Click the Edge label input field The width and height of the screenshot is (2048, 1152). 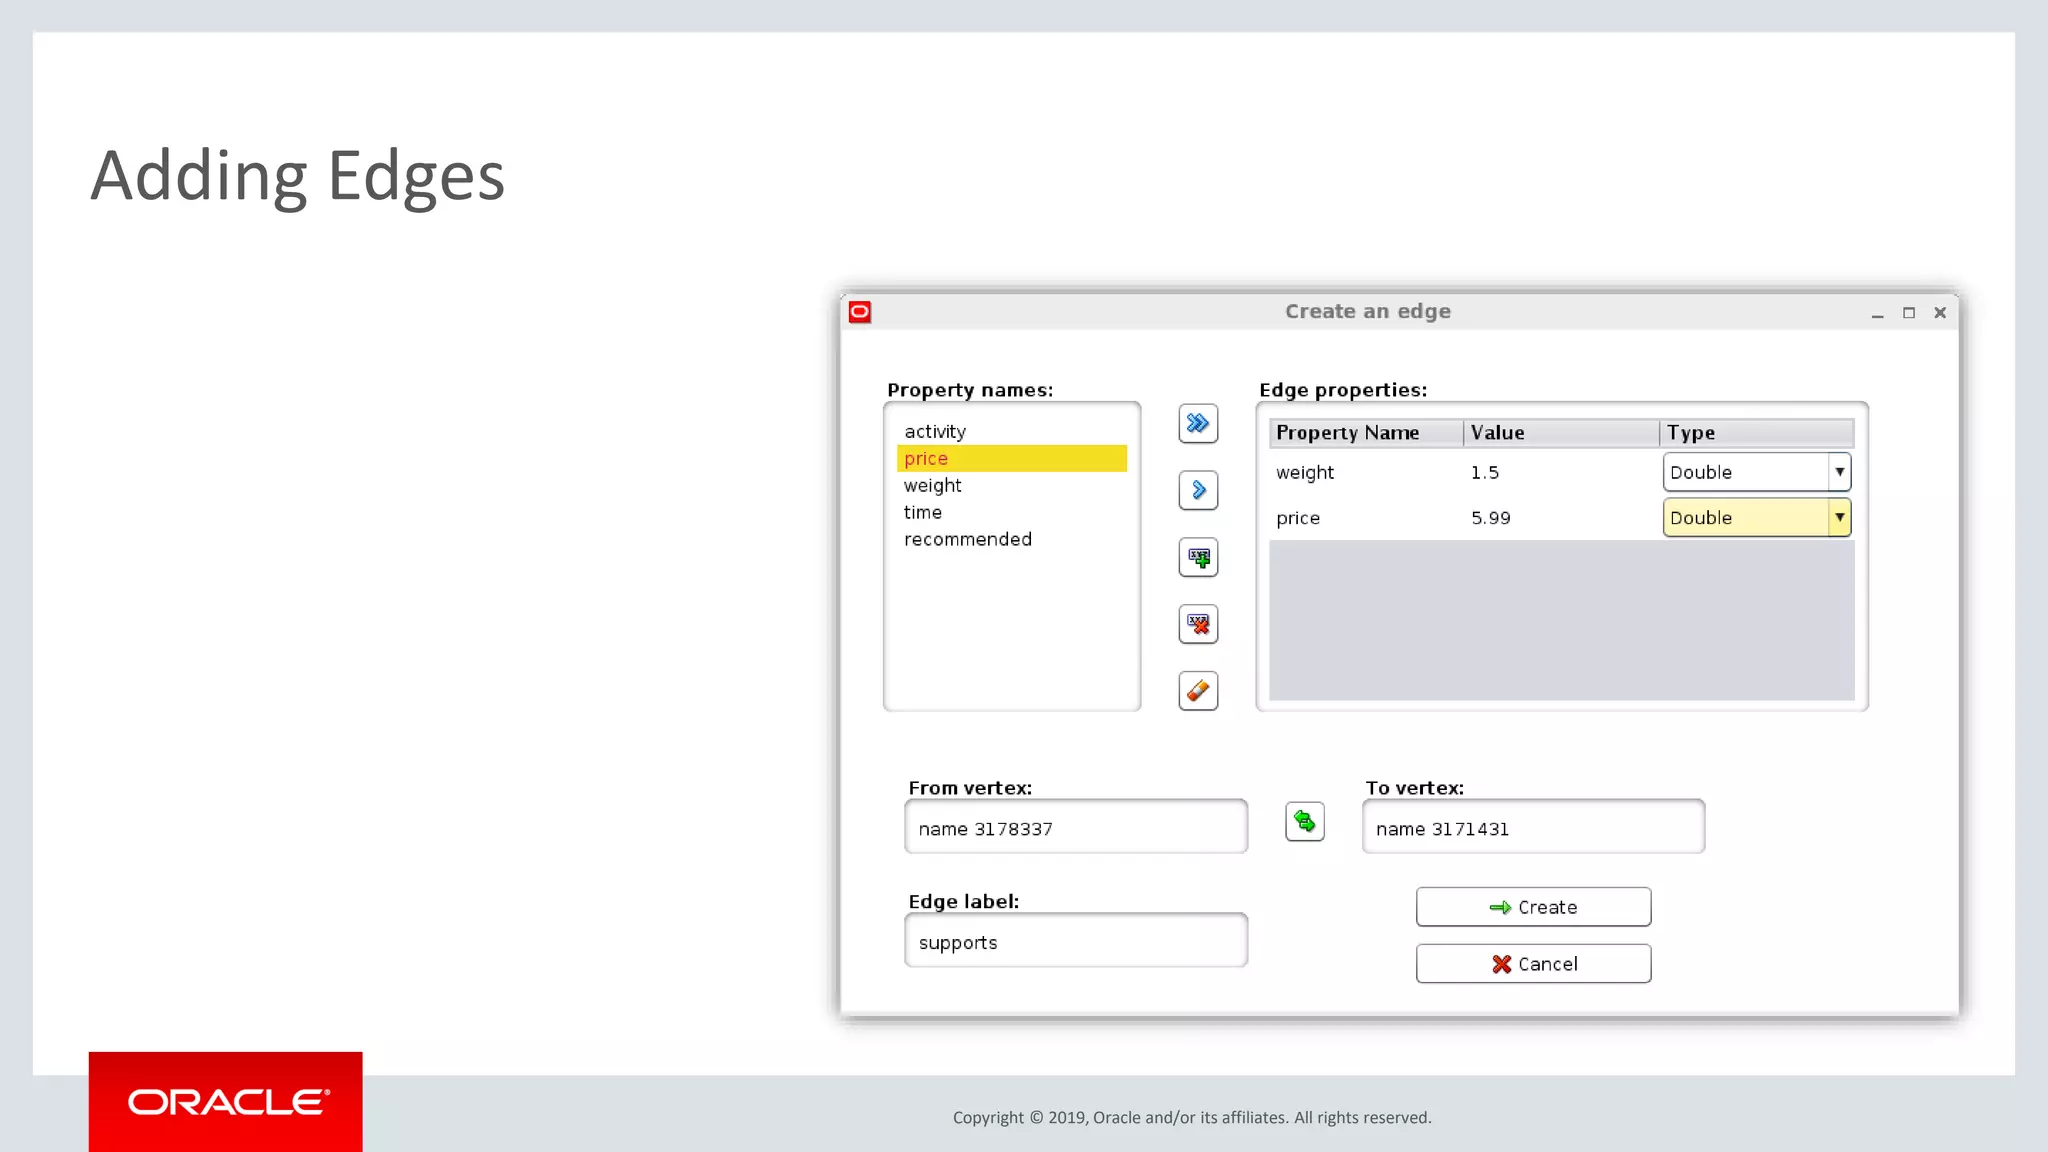(x=1075, y=942)
